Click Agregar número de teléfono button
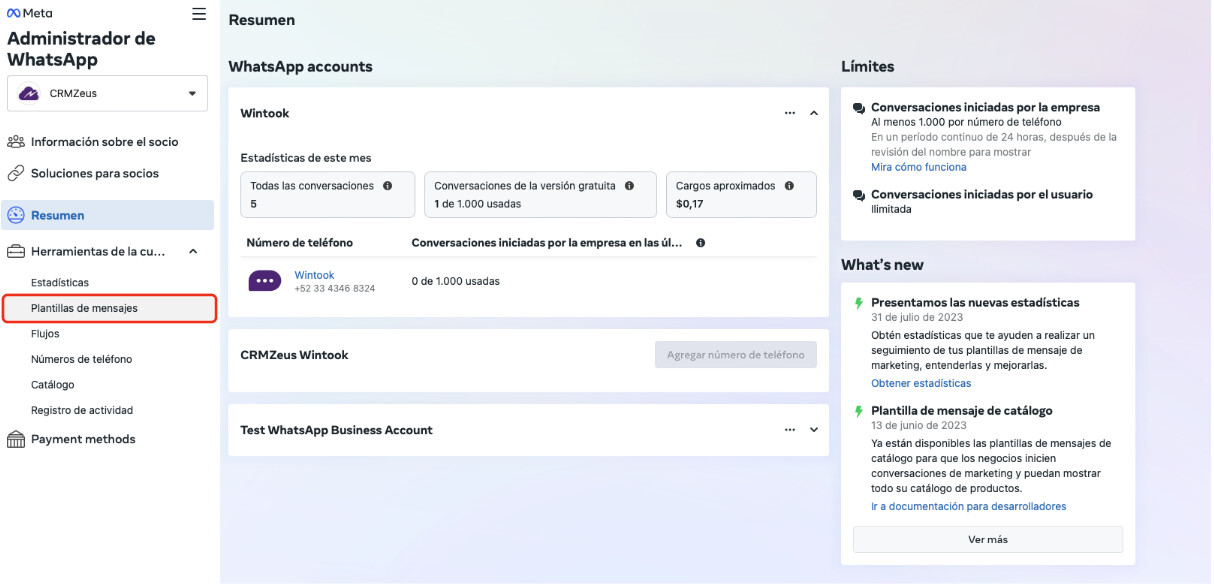The height and width of the screenshot is (585, 1214). [x=735, y=355]
